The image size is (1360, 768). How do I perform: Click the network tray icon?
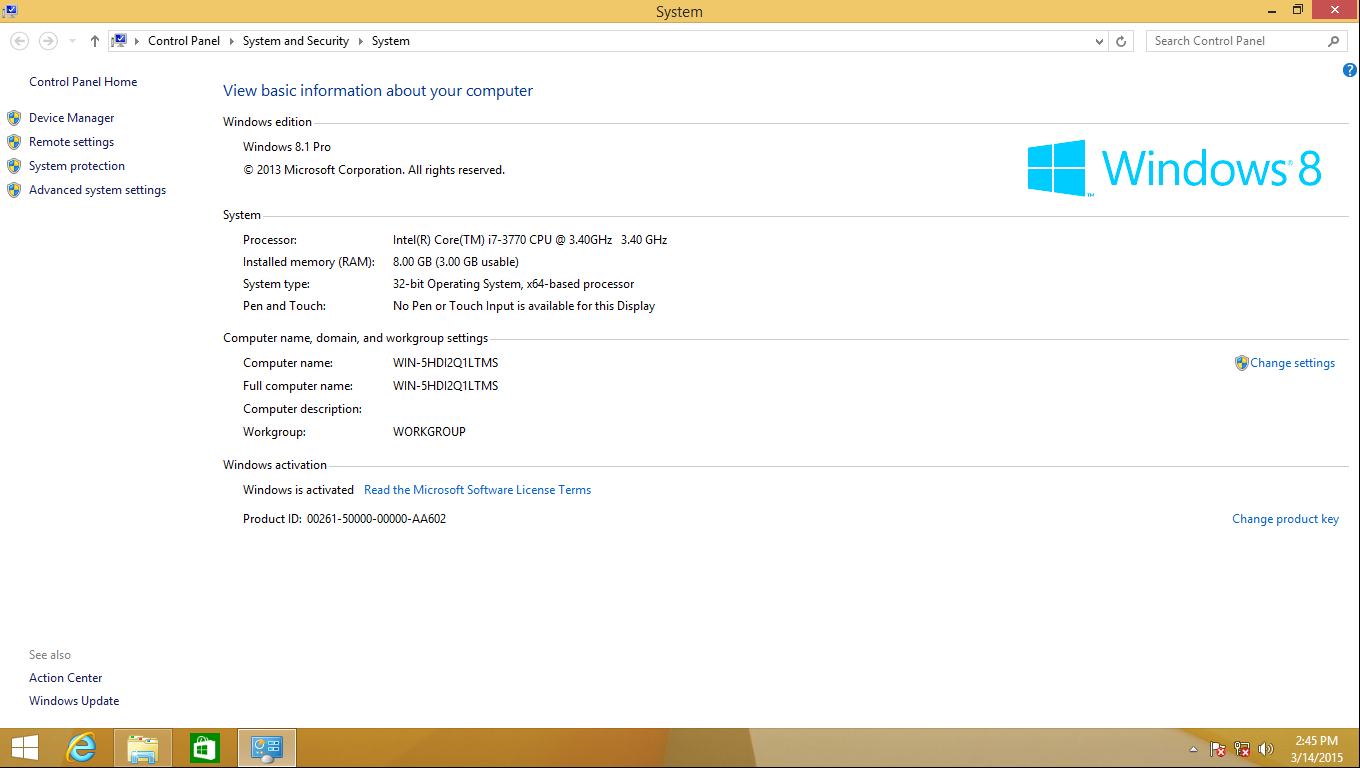tap(1242, 749)
